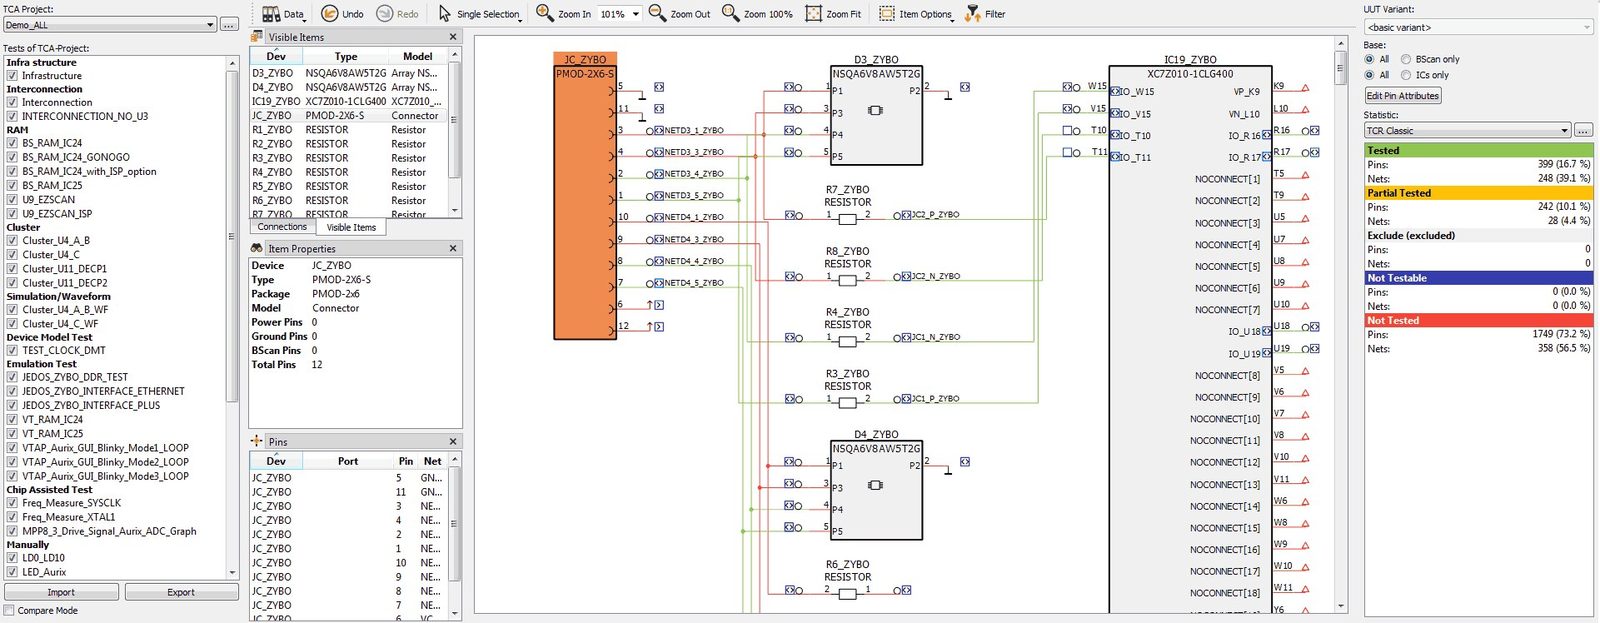Viewport: 1600px width, 623px height.
Task: Click the Zoom Fit icon
Action: click(x=814, y=14)
